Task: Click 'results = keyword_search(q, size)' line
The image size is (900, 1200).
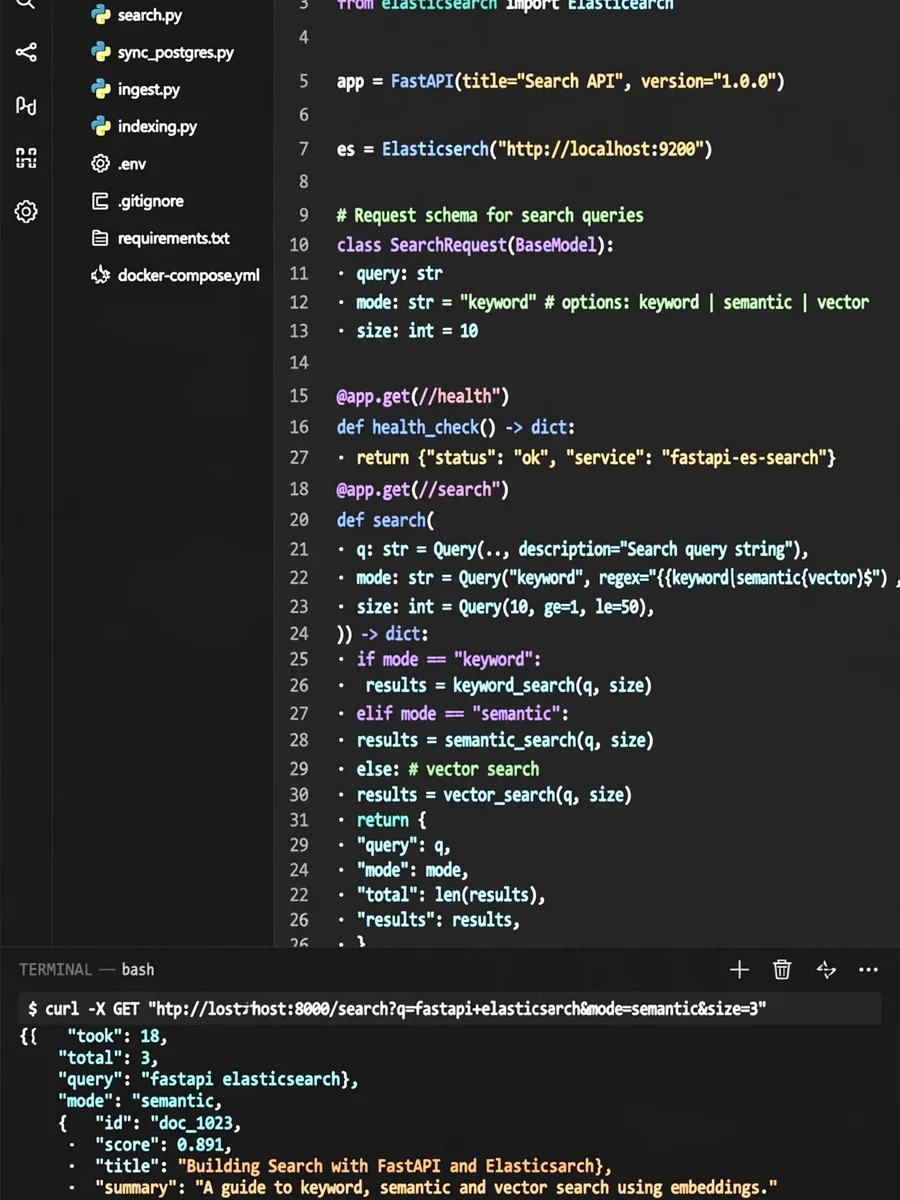Action: (x=508, y=685)
